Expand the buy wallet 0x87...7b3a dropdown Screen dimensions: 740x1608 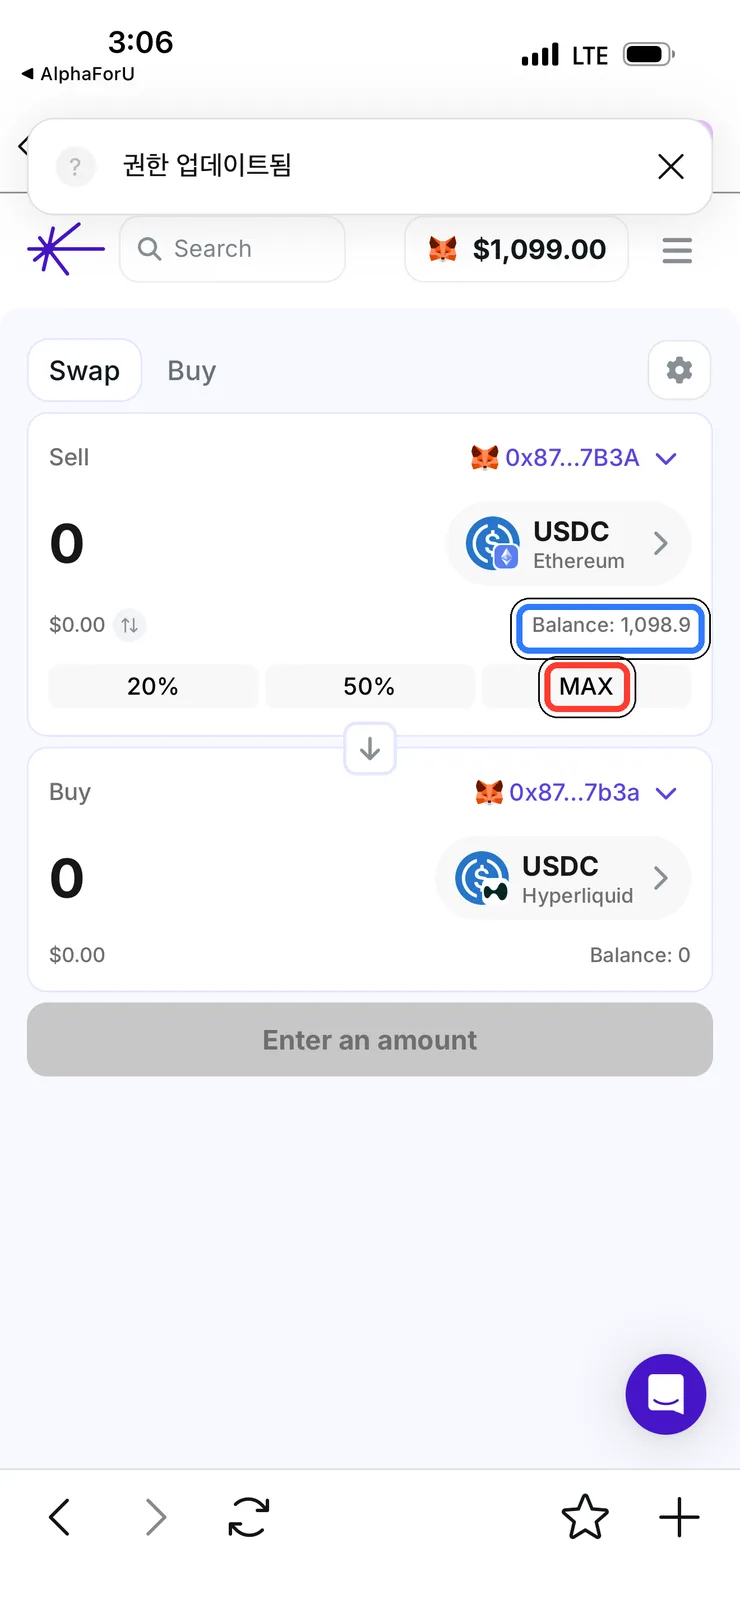tap(576, 793)
